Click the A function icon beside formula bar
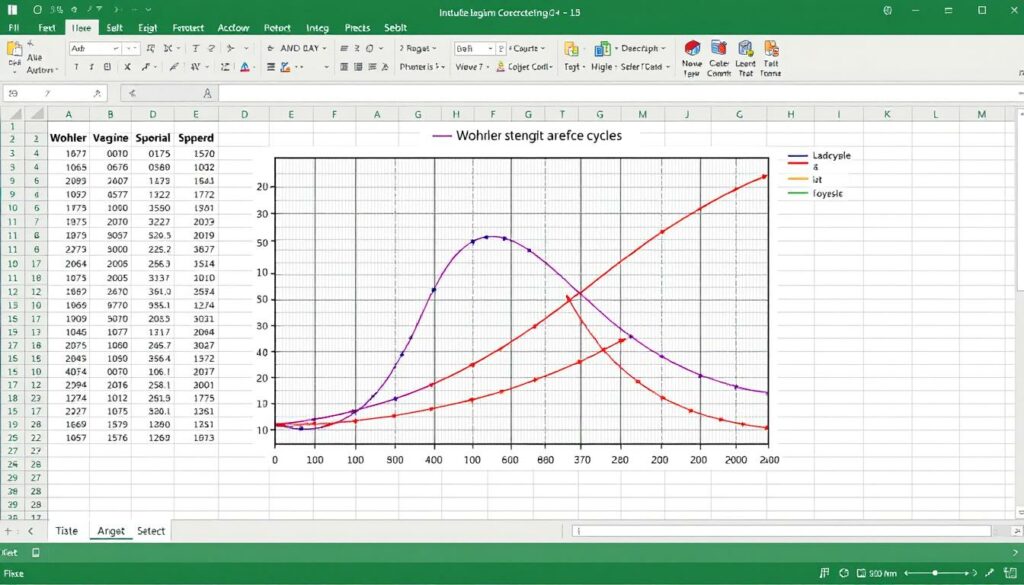The image size is (1024, 585). [208, 93]
